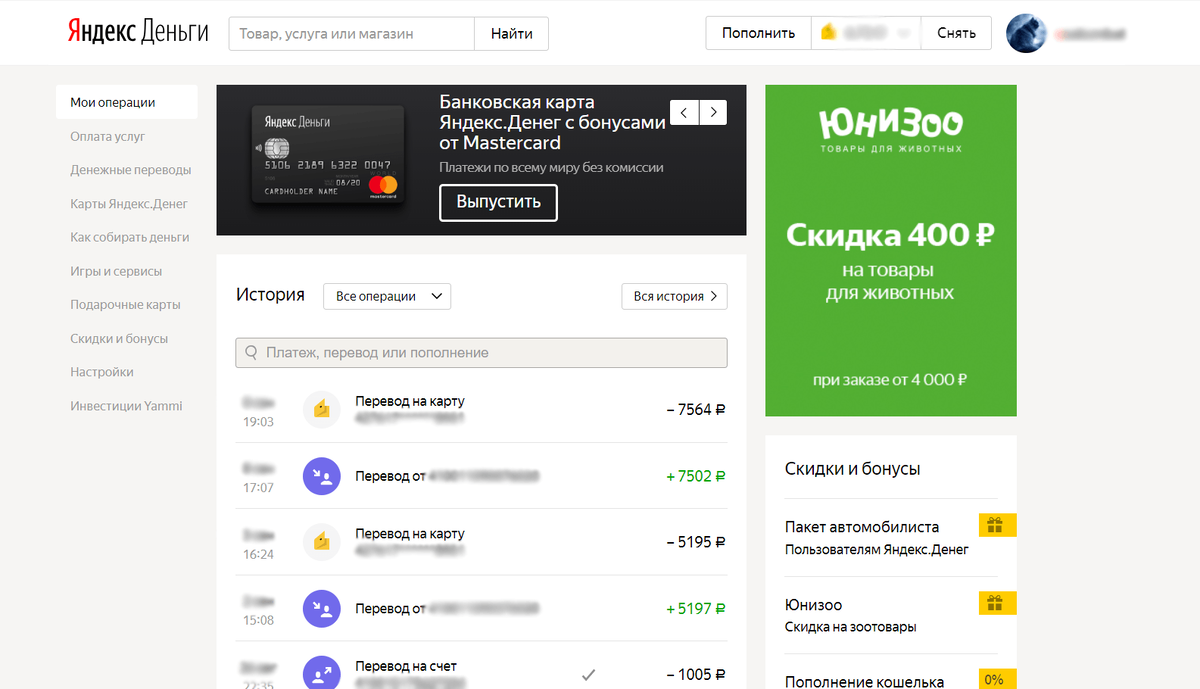Go to previous banner slide arrow

[684, 112]
